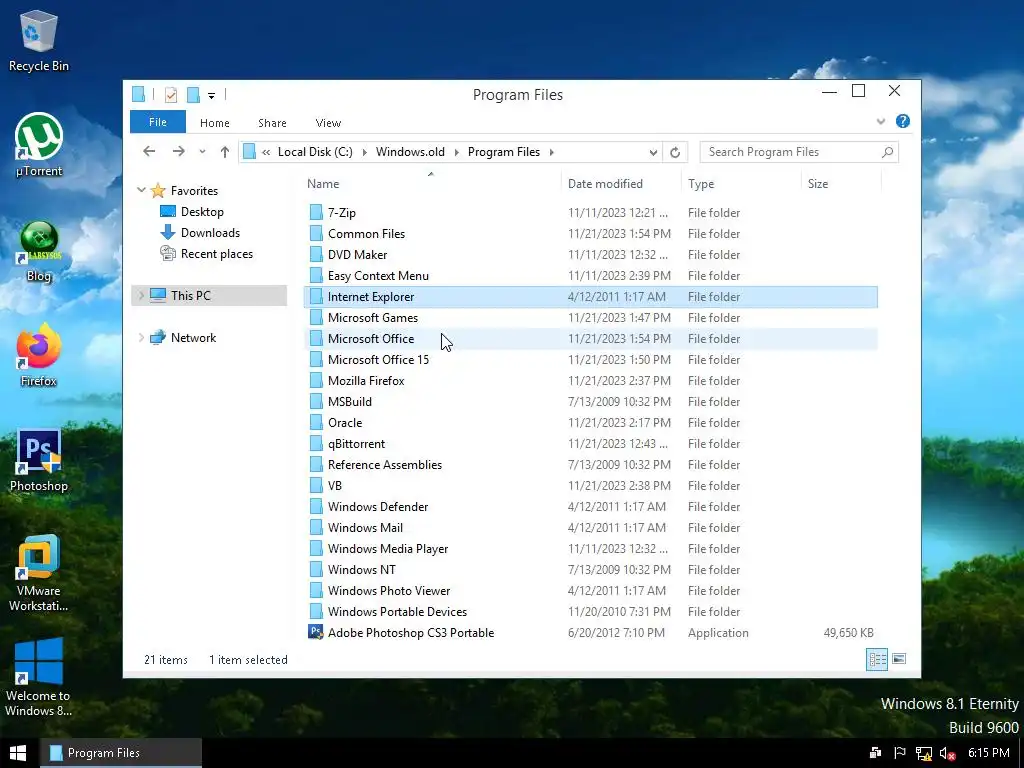The image size is (1024, 768).
Task: Open the Blog desktop shortcut
Action: coord(39,252)
